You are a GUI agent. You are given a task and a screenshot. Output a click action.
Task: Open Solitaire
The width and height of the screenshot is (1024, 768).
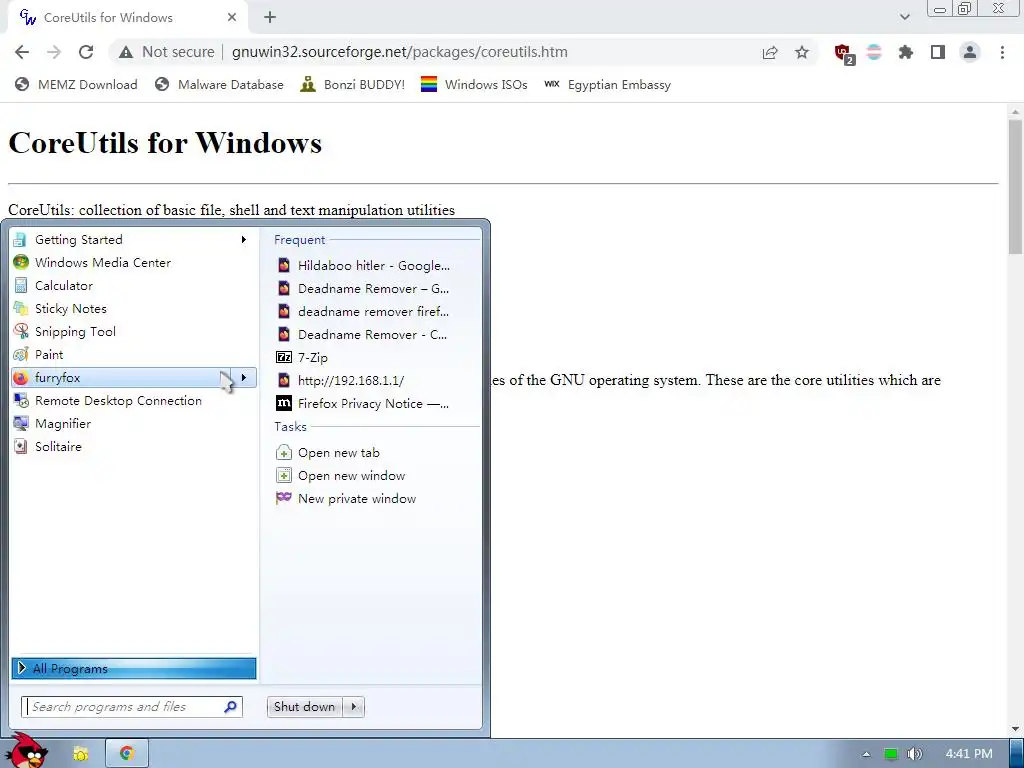[133, 447]
